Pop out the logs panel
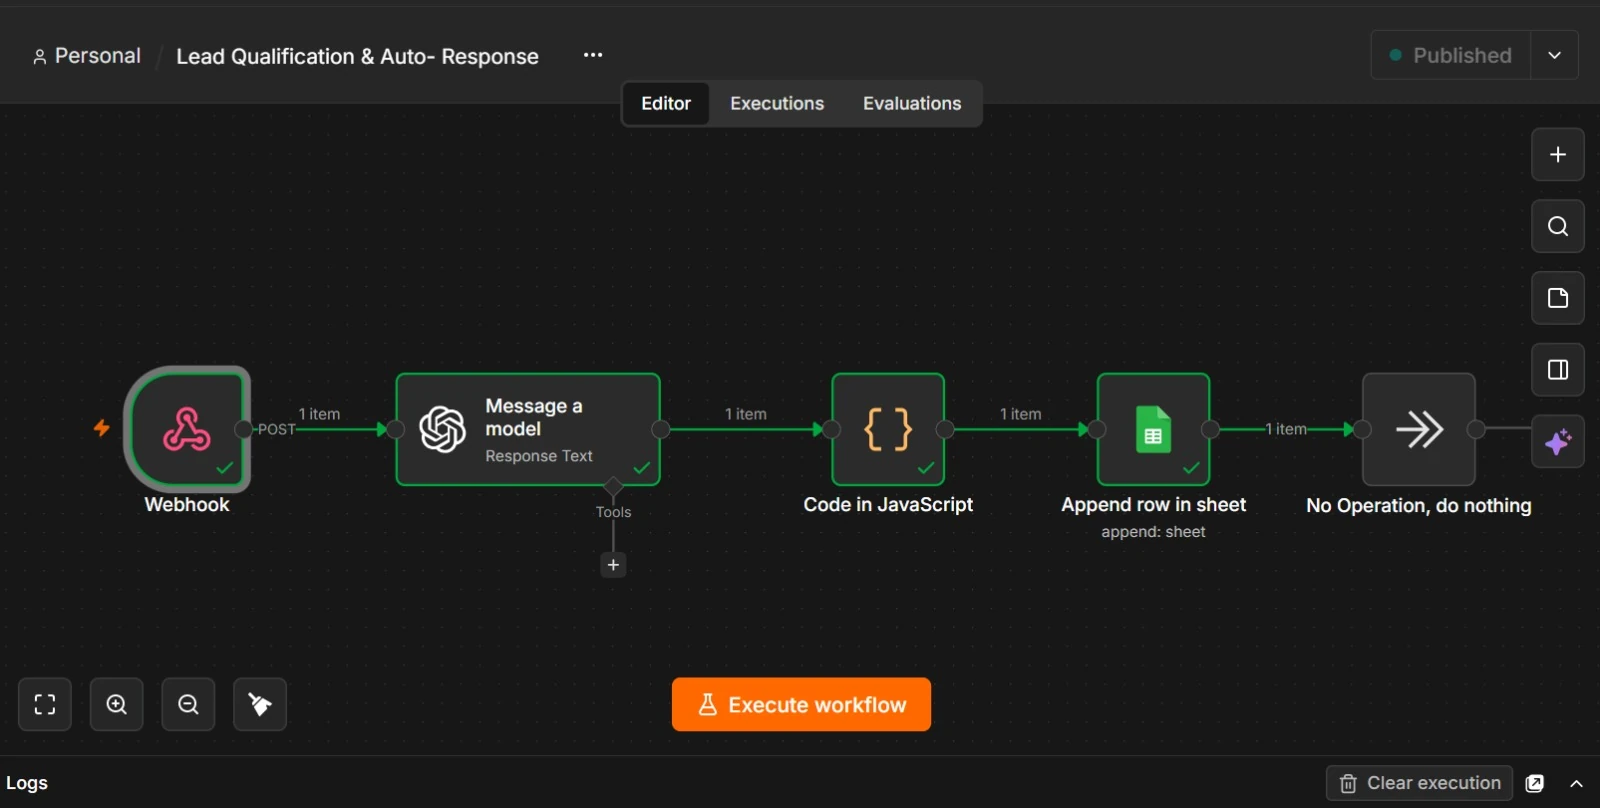This screenshot has height=808, width=1600. coord(1535,783)
